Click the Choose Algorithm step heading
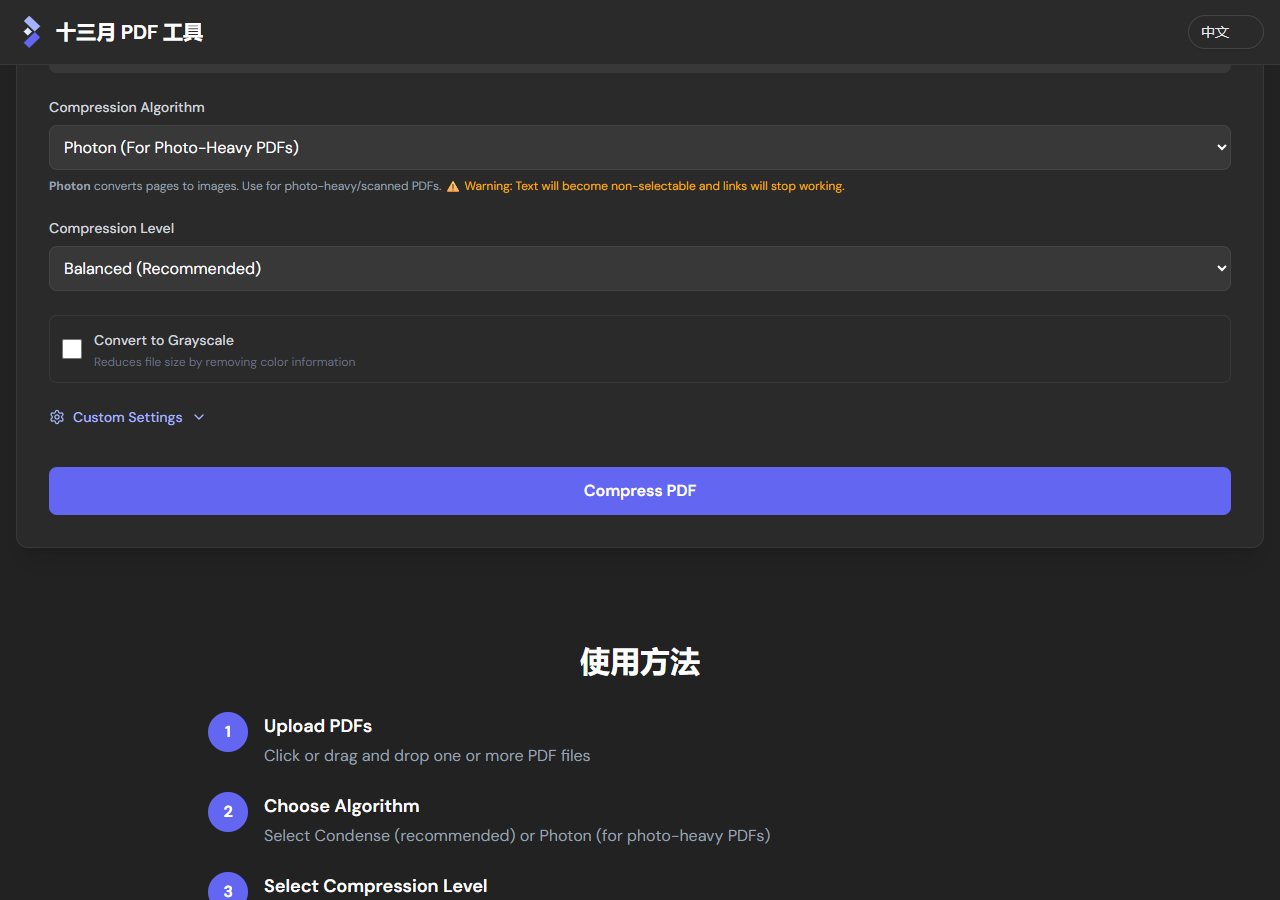The height and width of the screenshot is (900, 1280). pyautogui.click(x=342, y=806)
